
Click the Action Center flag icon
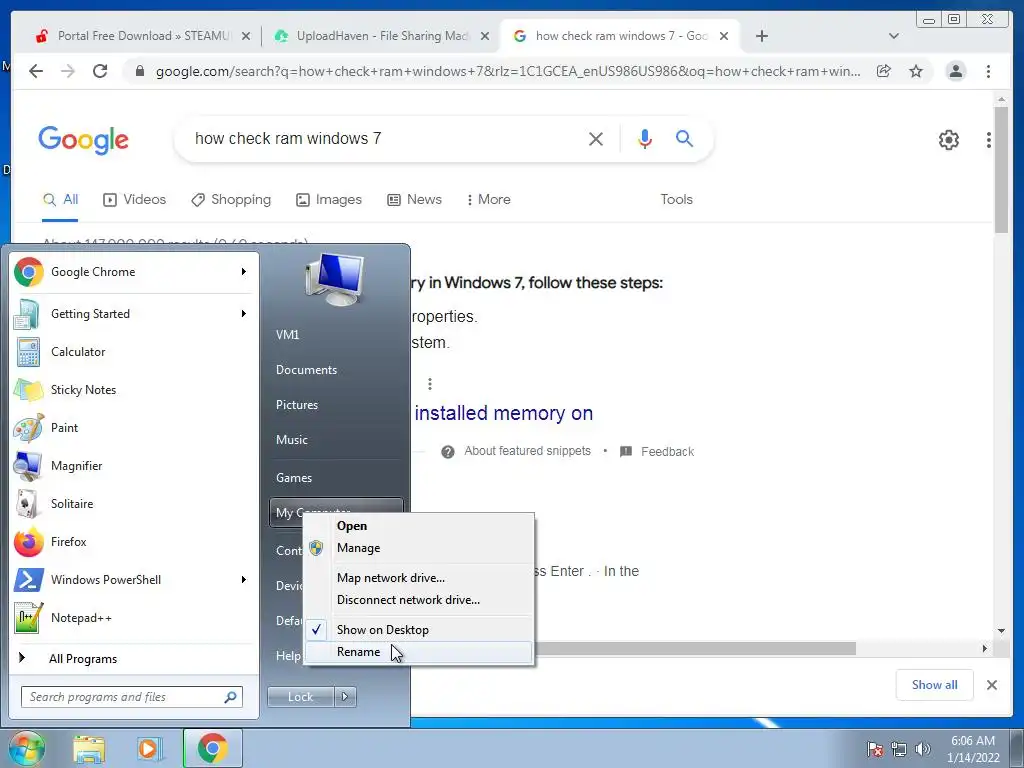click(x=874, y=749)
